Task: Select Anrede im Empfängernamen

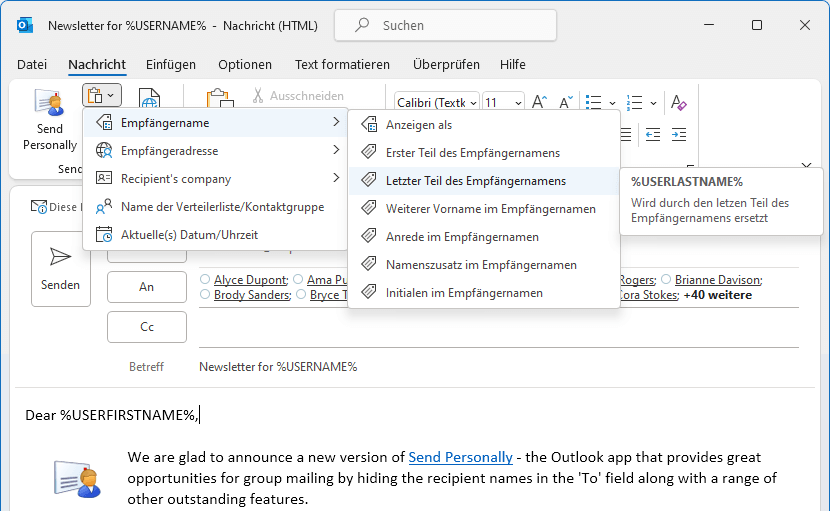Action: [484, 237]
